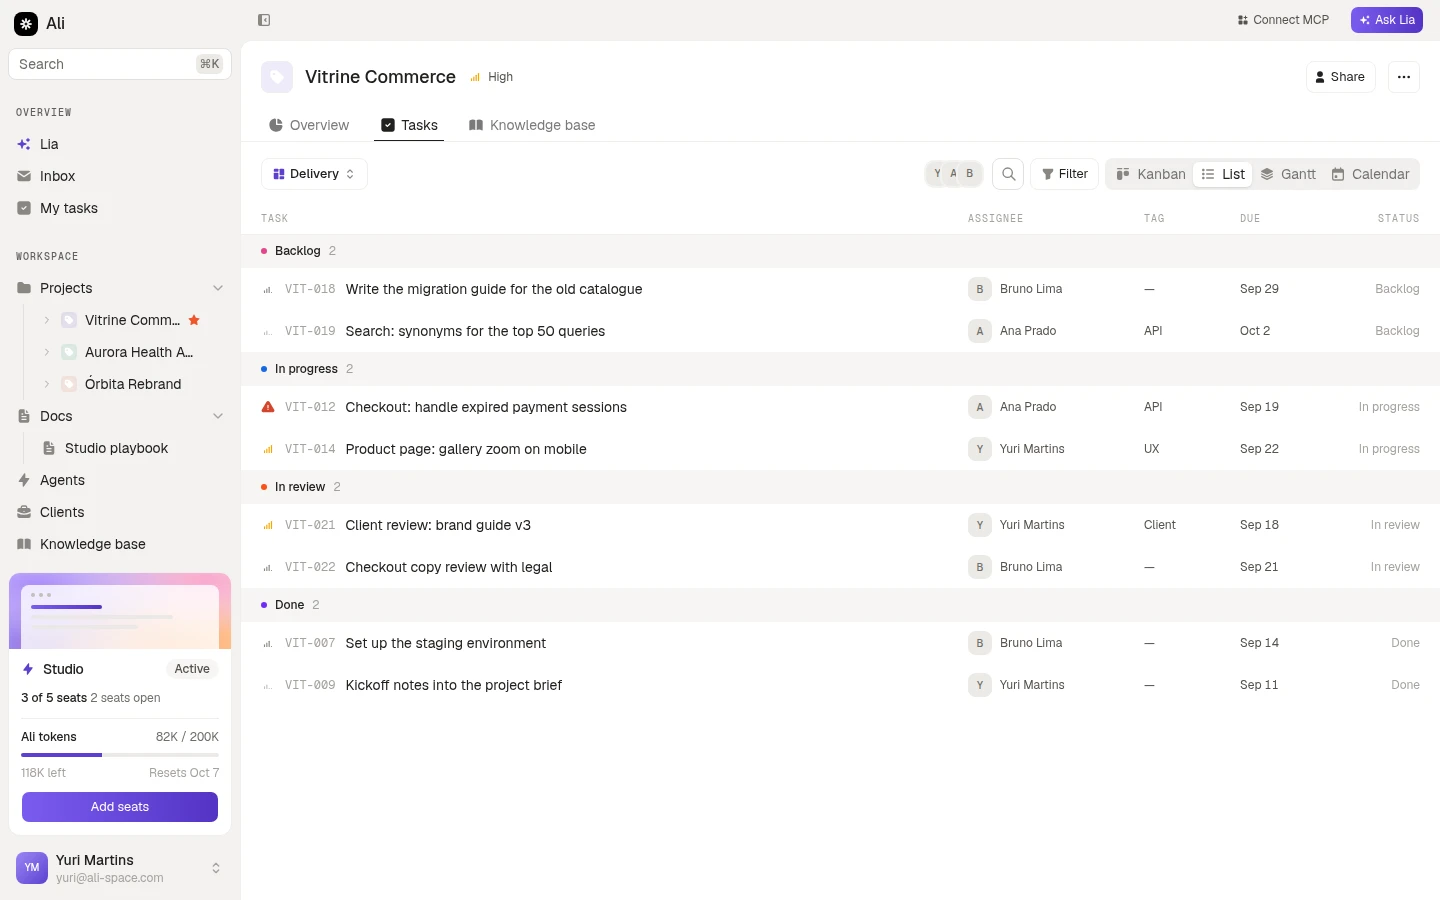Collapse the Projects section chevron
The width and height of the screenshot is (1440, 900).
[x=218, y=288]
